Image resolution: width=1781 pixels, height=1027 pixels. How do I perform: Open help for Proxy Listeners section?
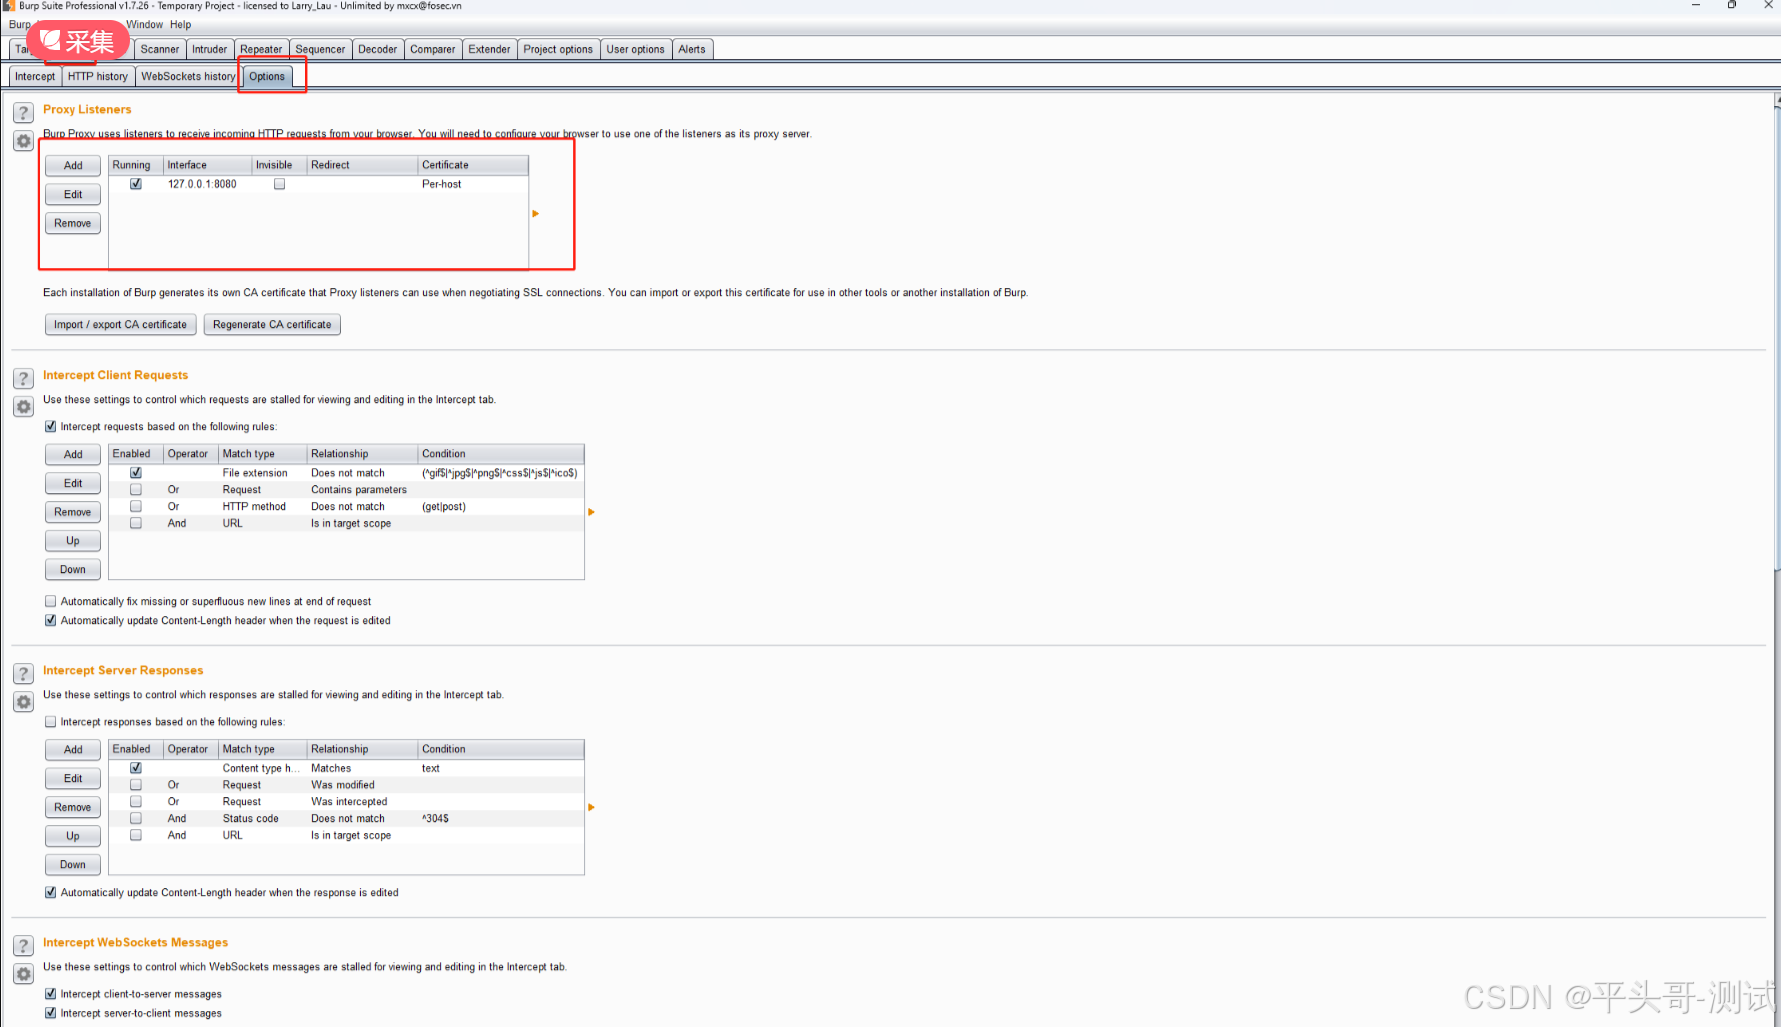coord(23,112)
